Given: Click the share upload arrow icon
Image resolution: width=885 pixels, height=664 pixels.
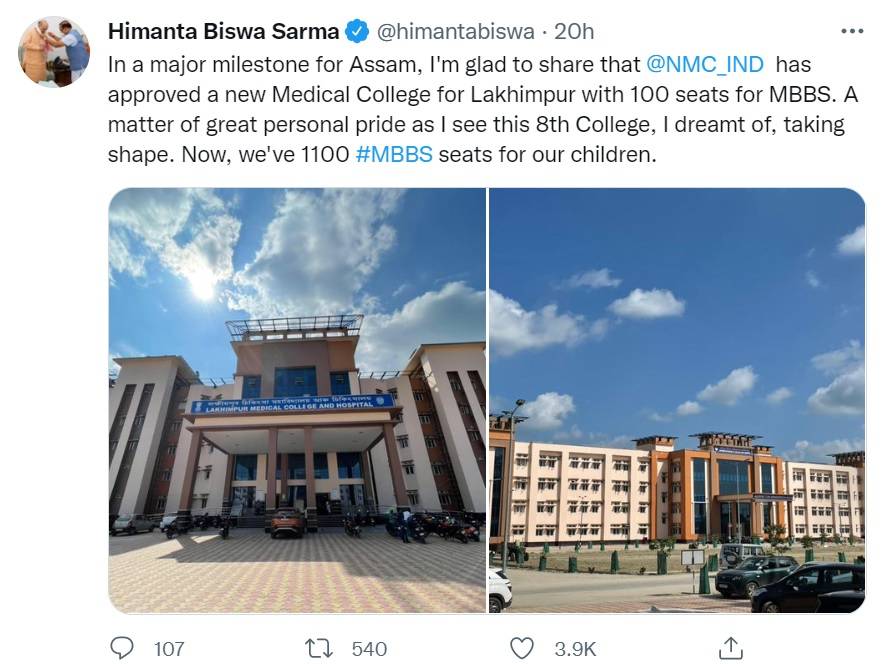Looking at the screenshot, I should point(730,648).
